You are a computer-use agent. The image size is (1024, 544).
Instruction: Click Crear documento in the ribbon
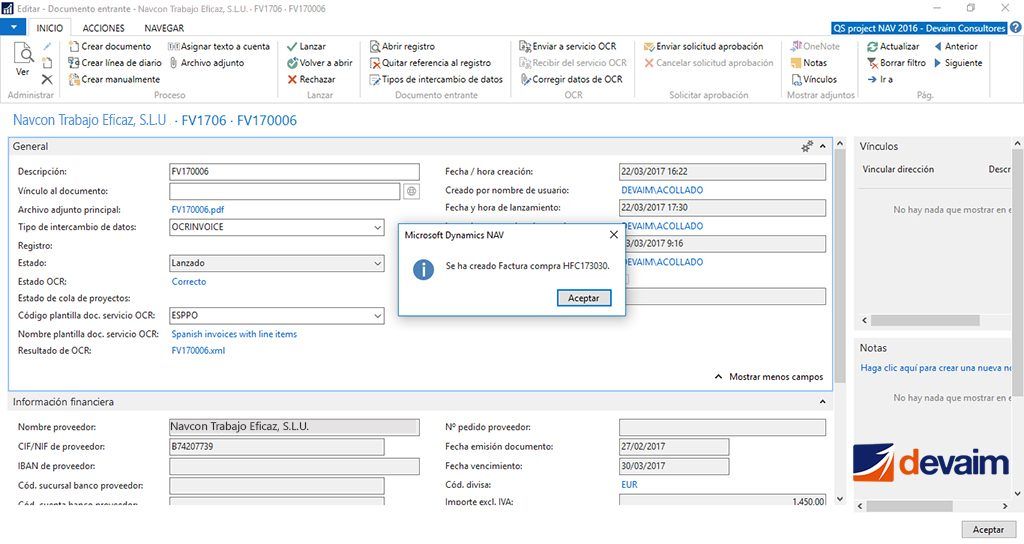coord(110,46)
